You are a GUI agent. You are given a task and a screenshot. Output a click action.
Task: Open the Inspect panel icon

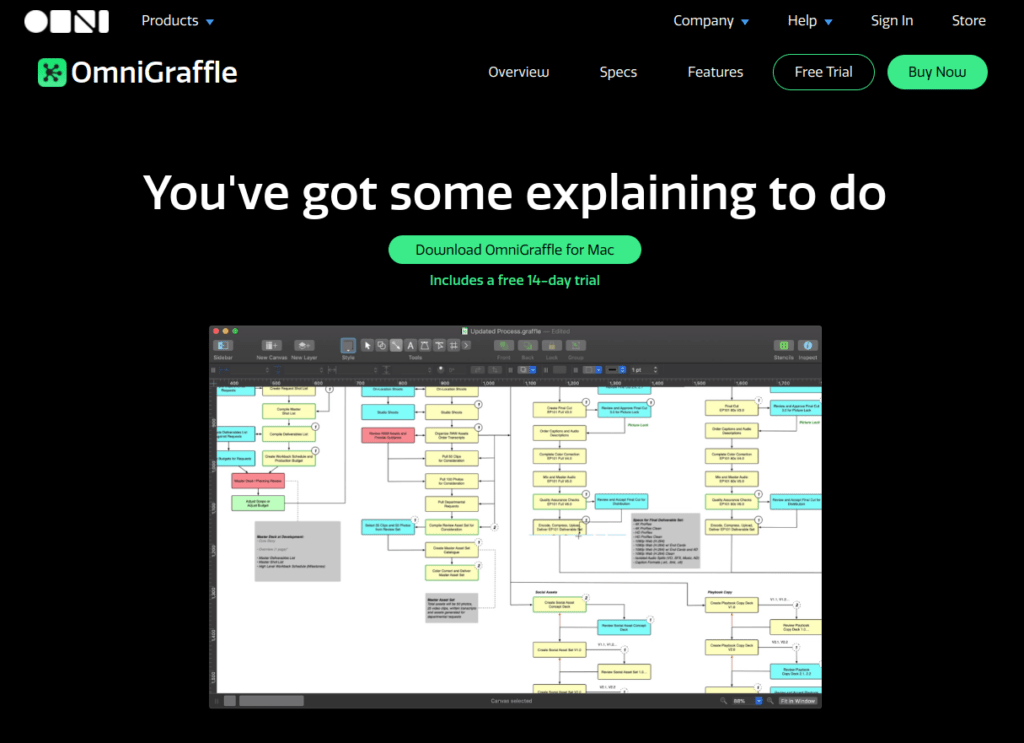pyautogui.click(x=808, y=345)
